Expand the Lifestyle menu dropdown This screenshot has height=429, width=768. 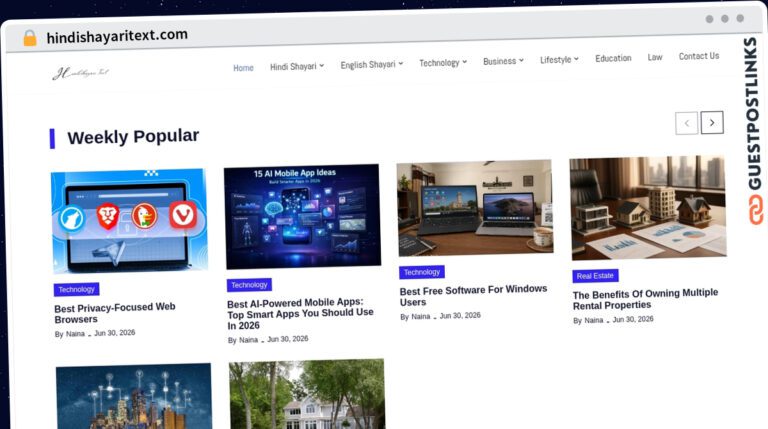[559, 60]
